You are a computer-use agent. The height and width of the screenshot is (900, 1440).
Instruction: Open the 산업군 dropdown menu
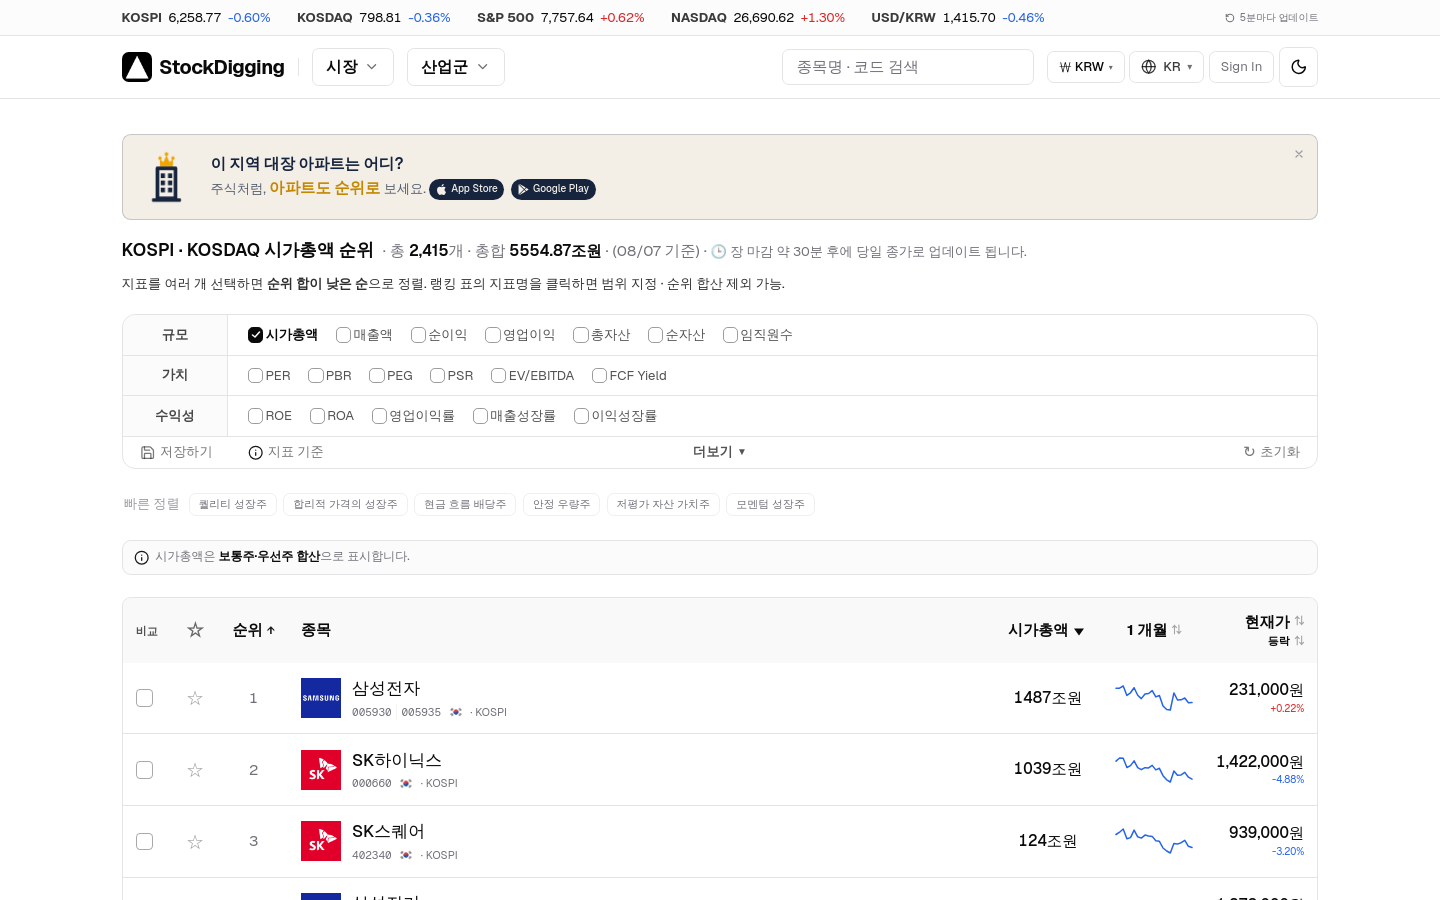point(456,67)
